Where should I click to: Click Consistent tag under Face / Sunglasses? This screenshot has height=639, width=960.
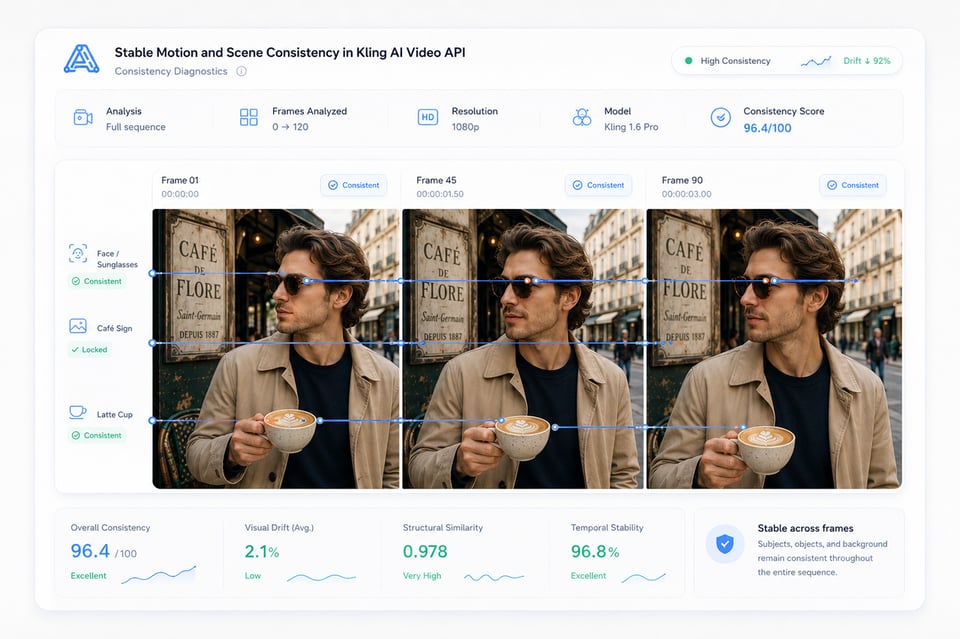[97, 282]
